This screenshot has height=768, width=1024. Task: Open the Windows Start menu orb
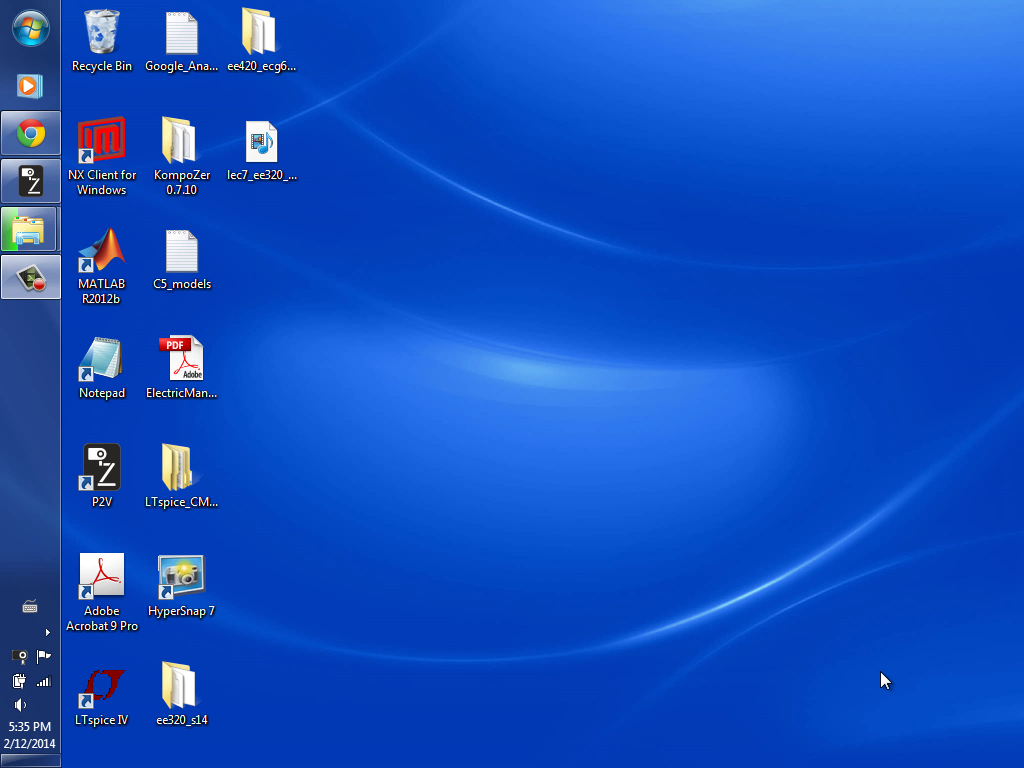click(x=30, y=28)
